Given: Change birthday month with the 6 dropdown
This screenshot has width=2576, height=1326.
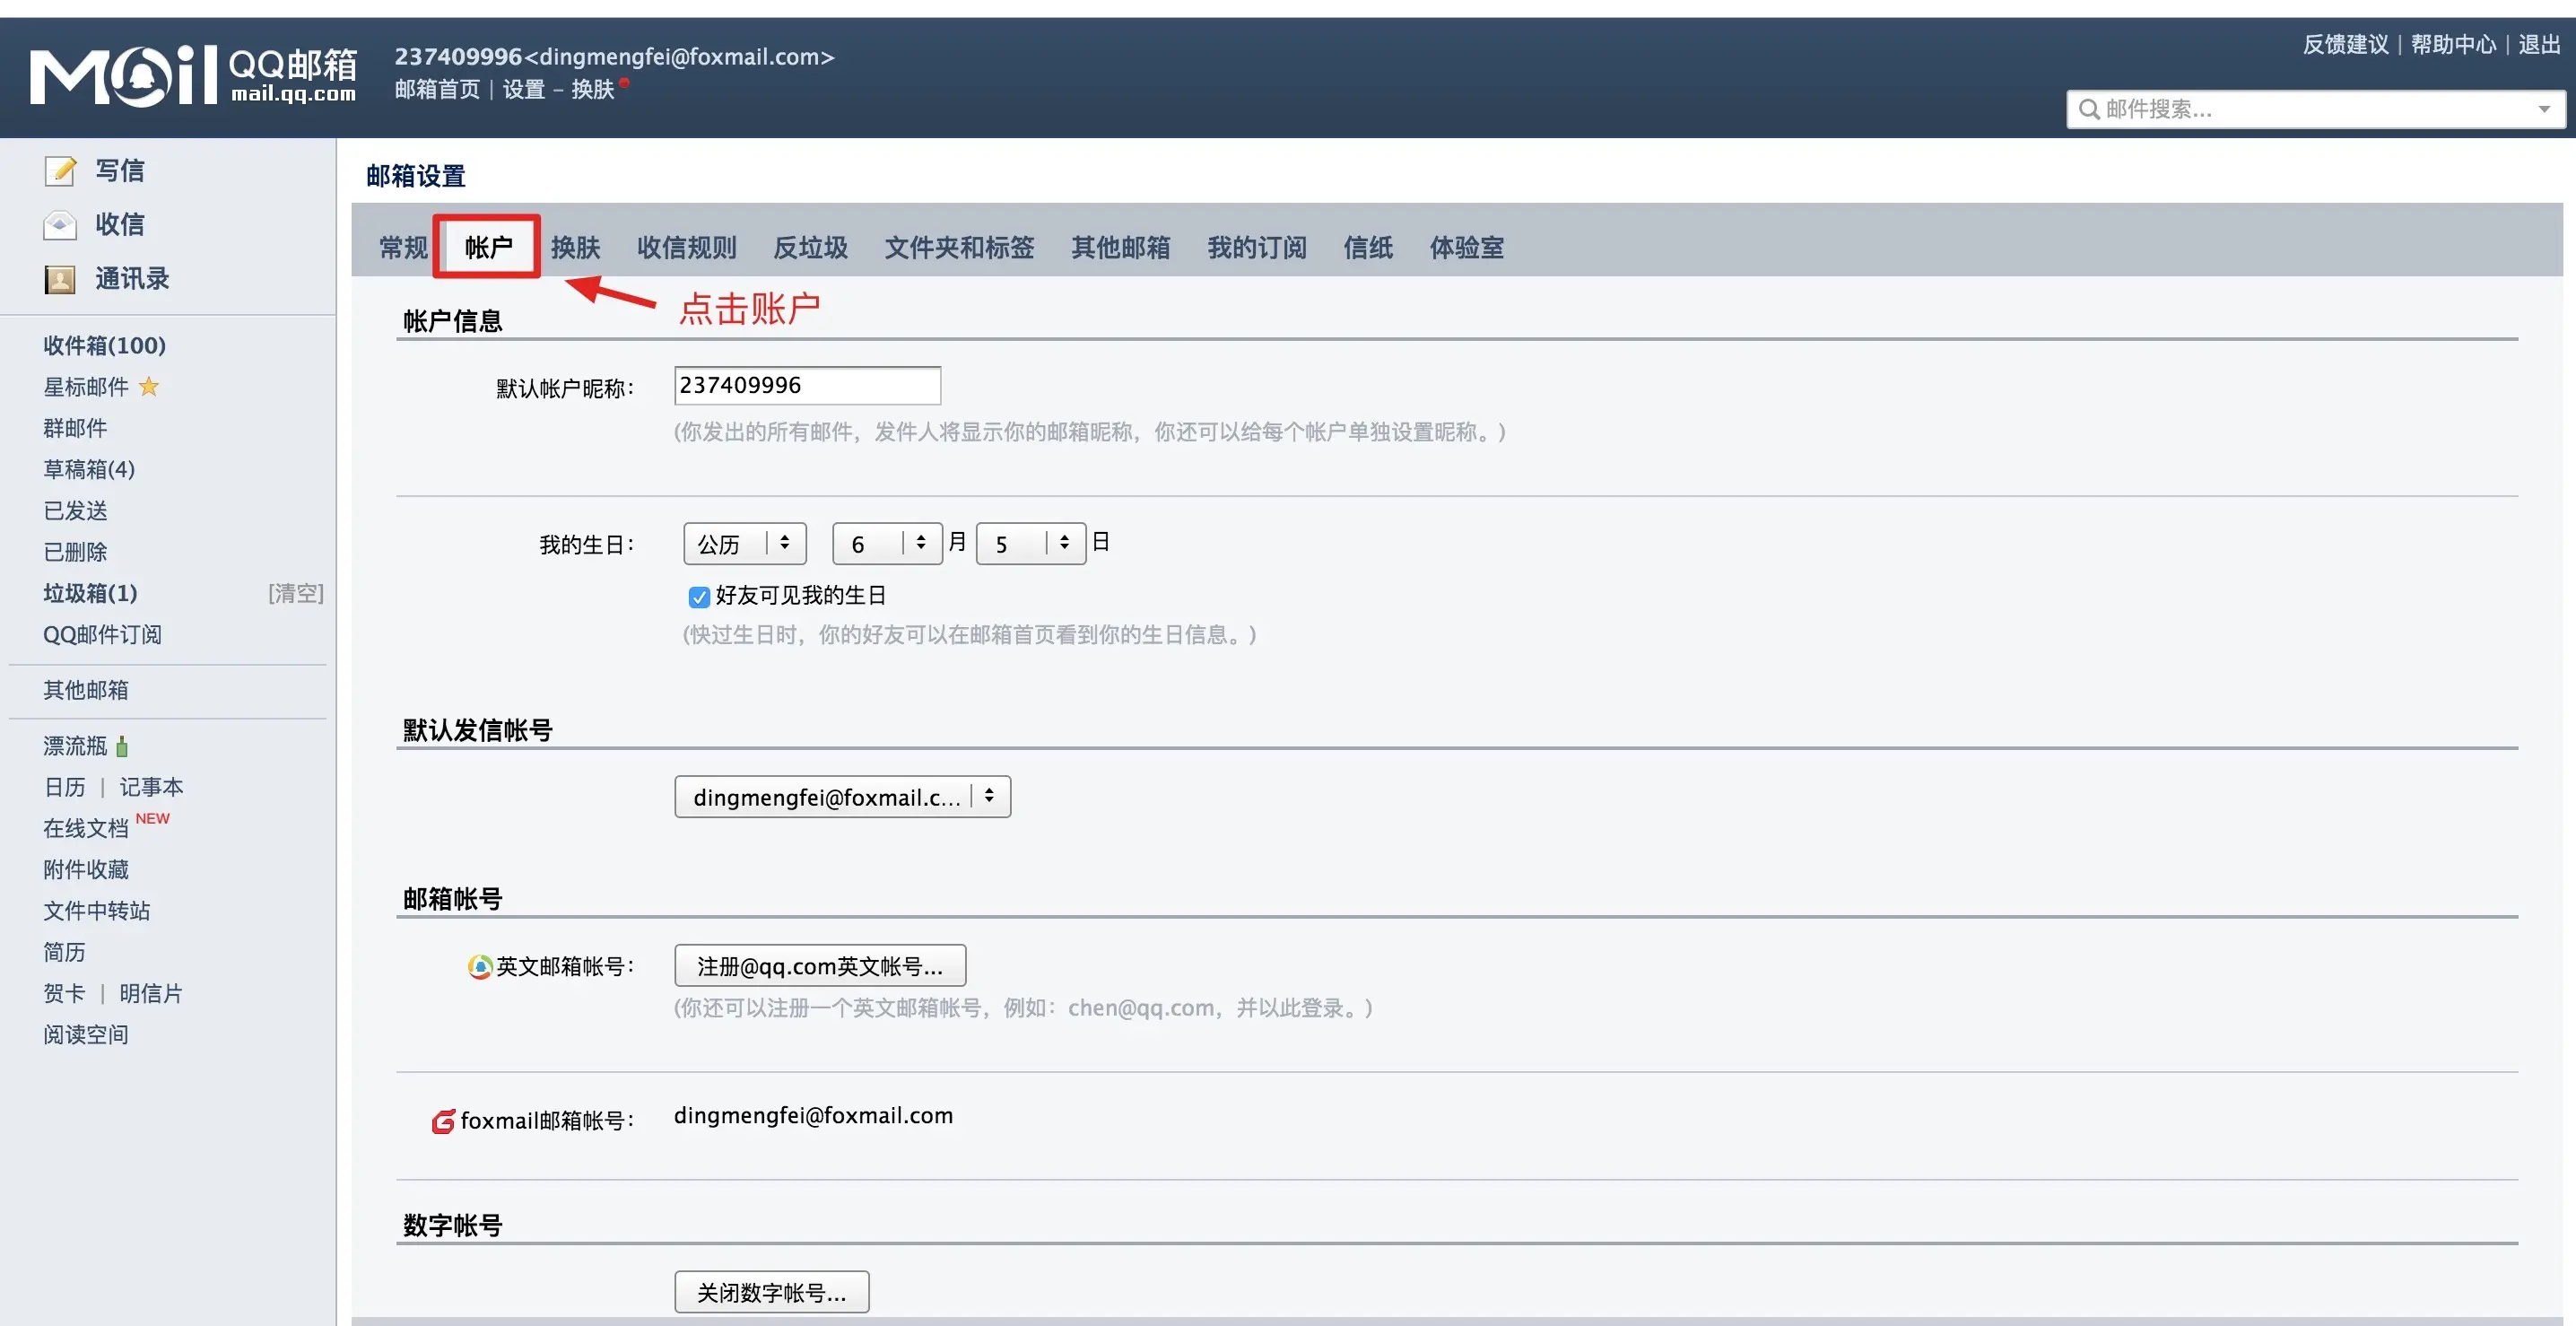Looking at the screenshot, I should pos(886,543).
